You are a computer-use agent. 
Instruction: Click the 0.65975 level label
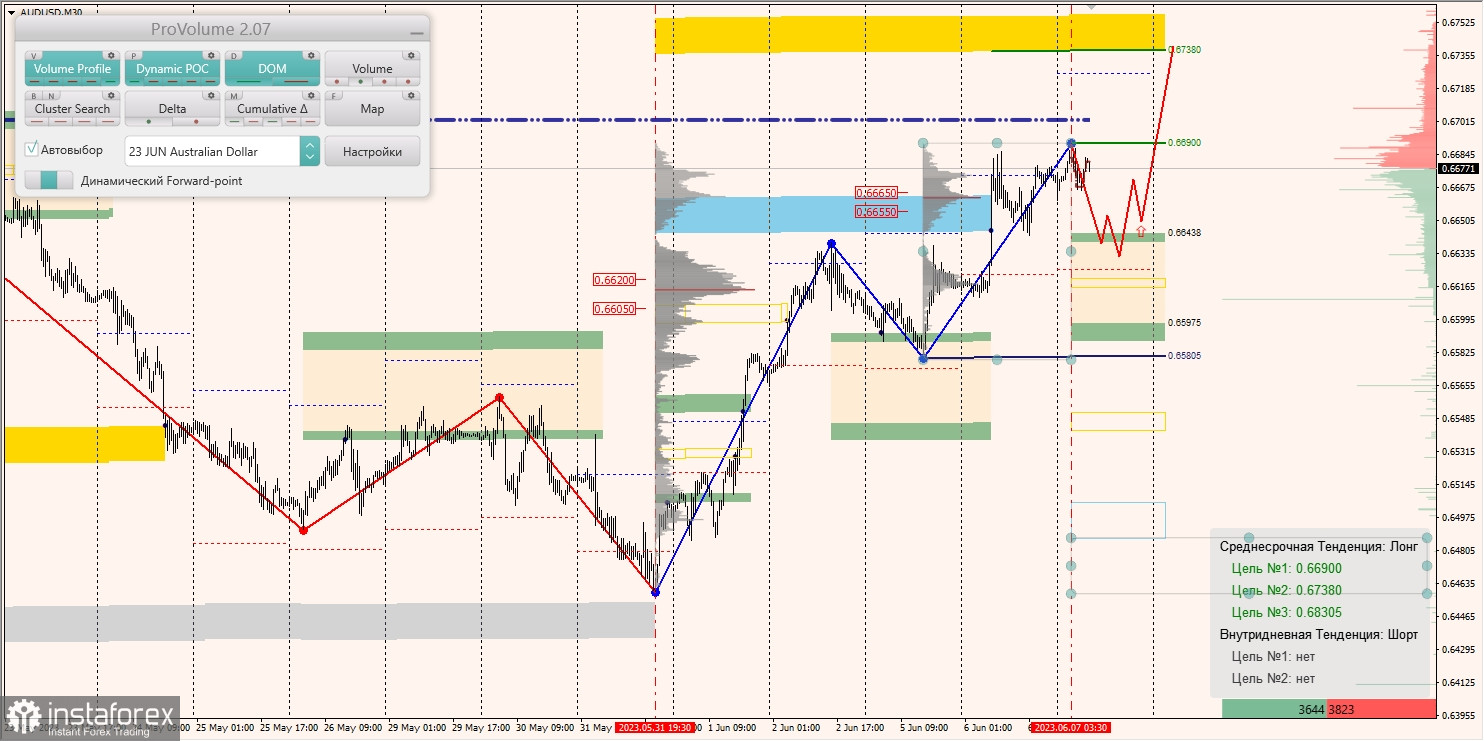click(x=1185, y=322)
